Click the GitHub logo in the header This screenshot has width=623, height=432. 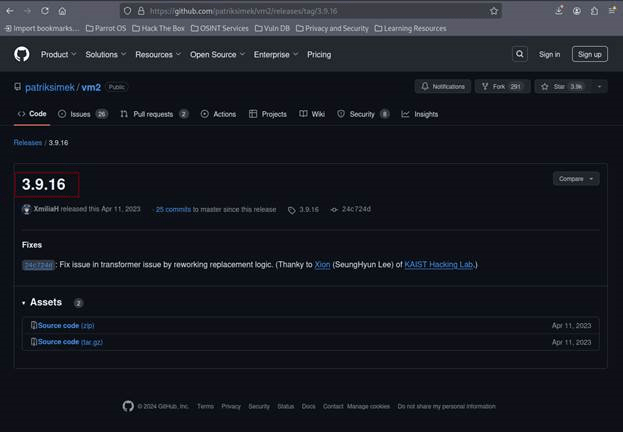(x=22, y=54)
